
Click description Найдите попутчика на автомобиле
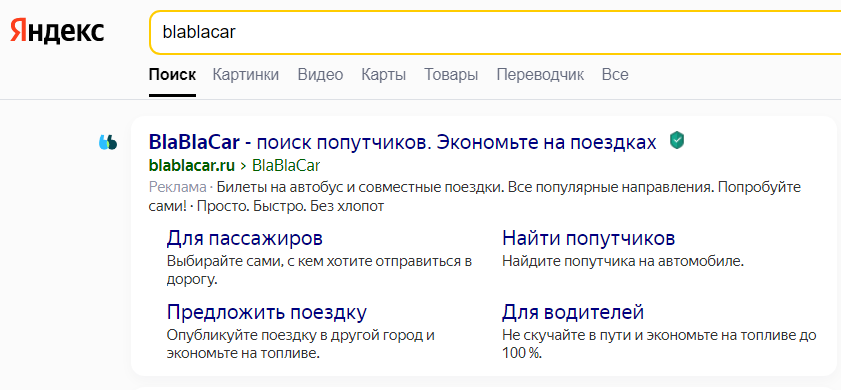623,261
